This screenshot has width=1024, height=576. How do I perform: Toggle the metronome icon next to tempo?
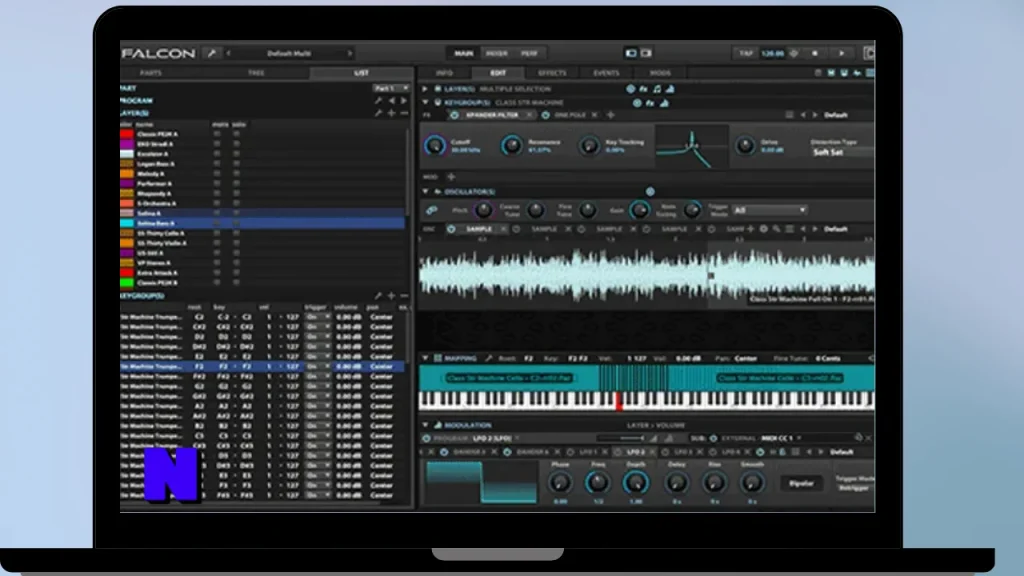pos(794,54)
